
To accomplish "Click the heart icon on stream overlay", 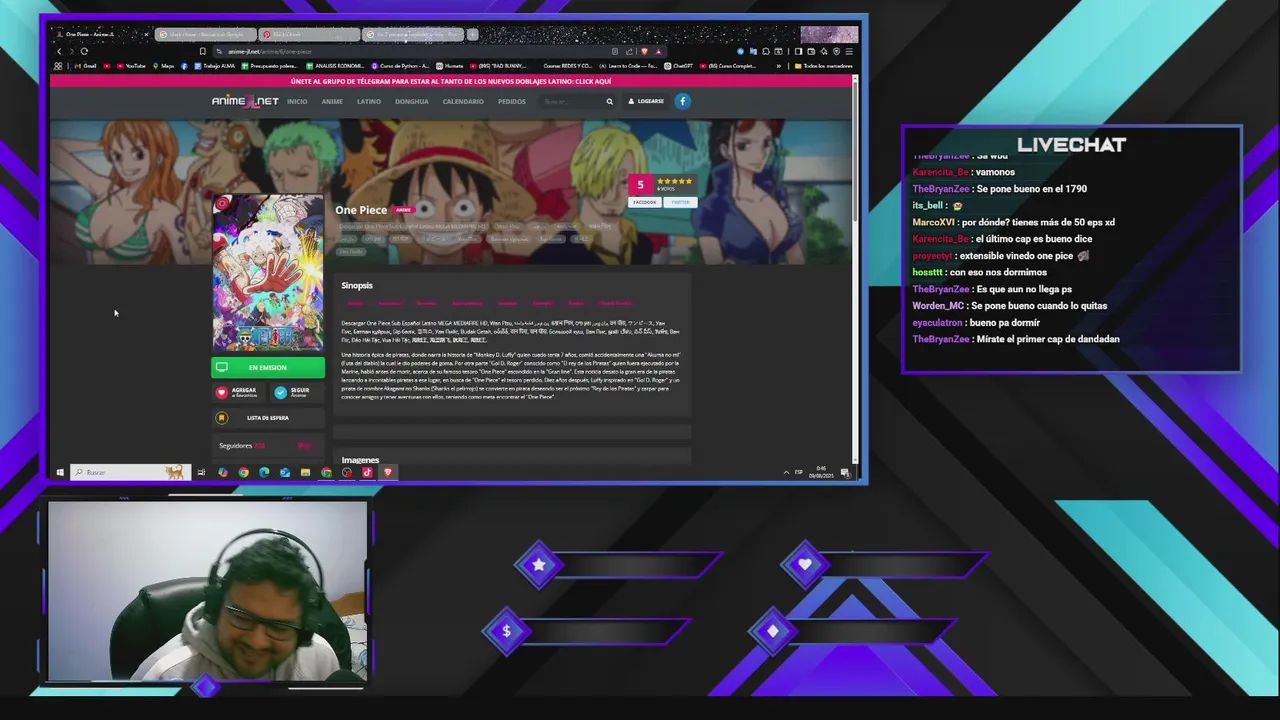I will pos(805,564).
